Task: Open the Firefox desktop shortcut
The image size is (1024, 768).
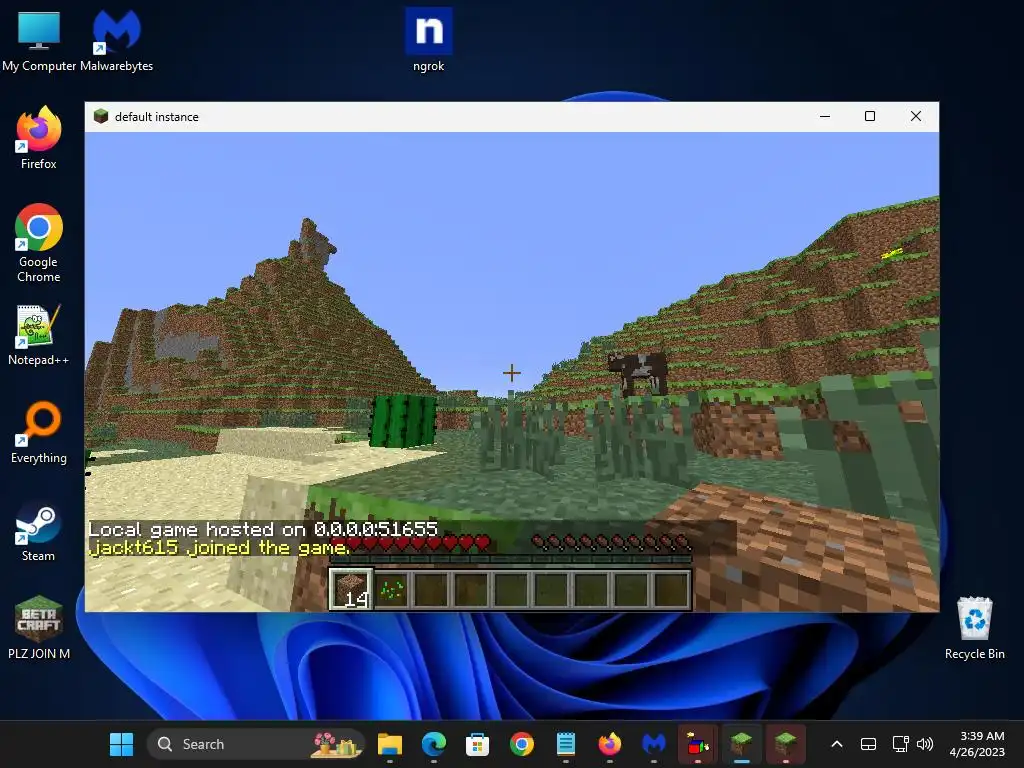Action: click(39, 138)
